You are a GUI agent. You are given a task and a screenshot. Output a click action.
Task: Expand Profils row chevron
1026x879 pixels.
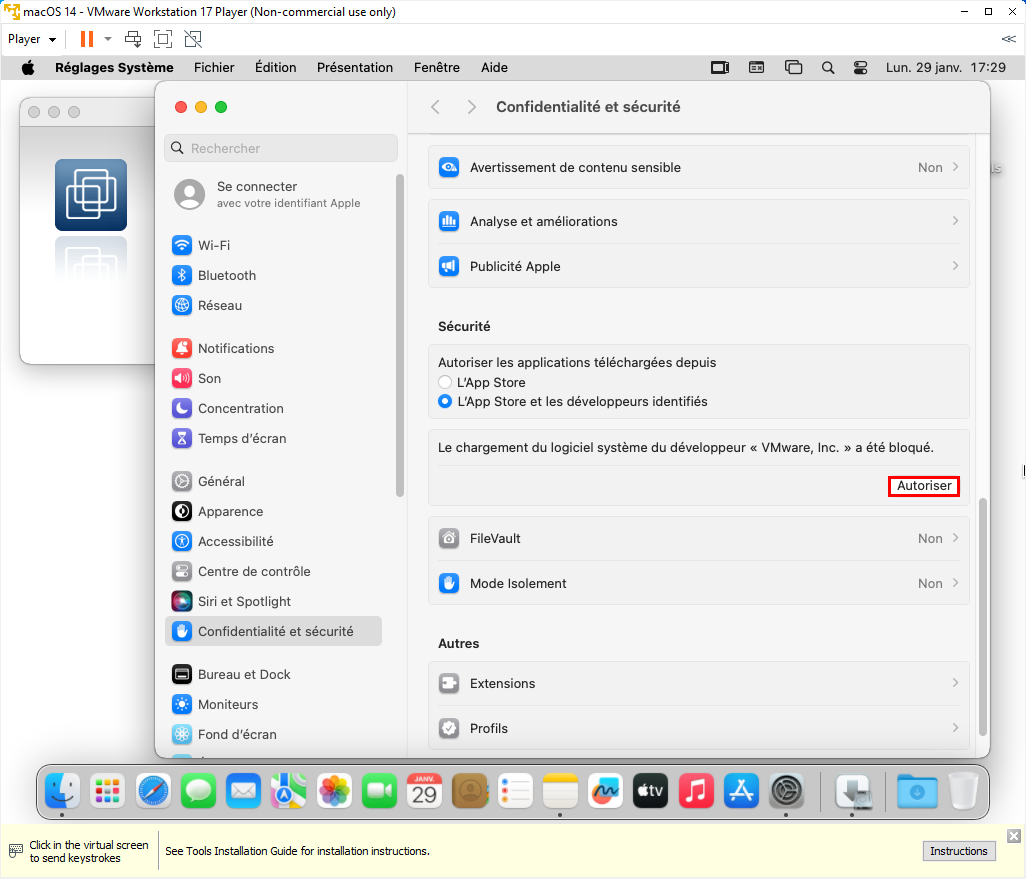955,728
